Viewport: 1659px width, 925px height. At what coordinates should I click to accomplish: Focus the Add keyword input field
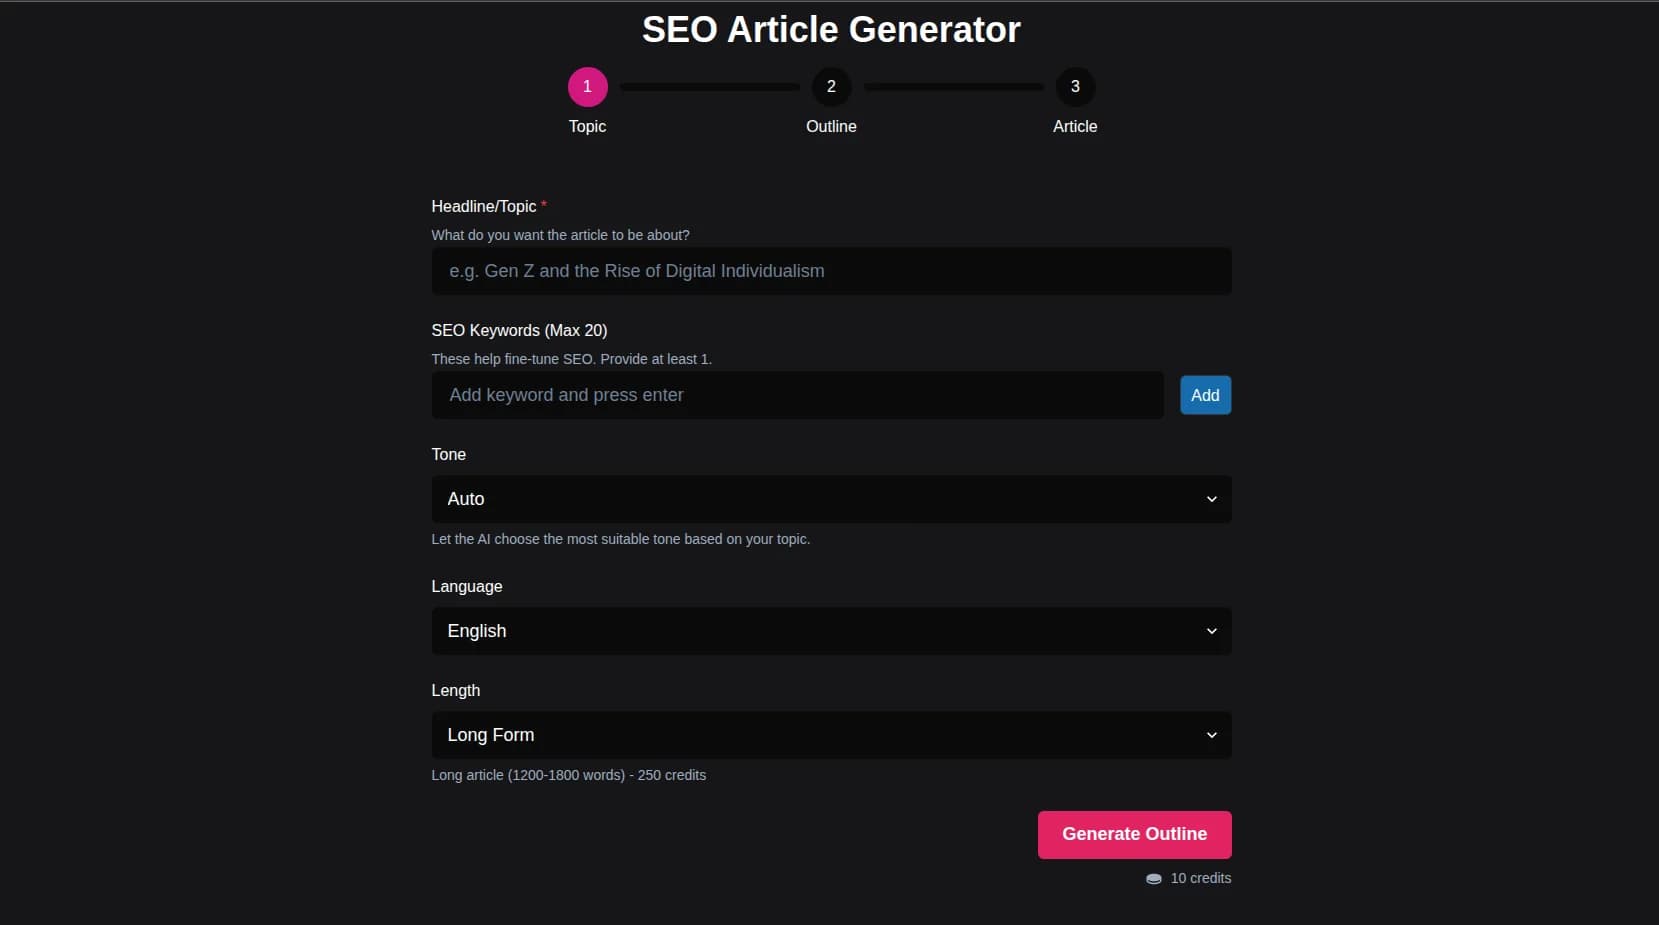coord(796,395)
